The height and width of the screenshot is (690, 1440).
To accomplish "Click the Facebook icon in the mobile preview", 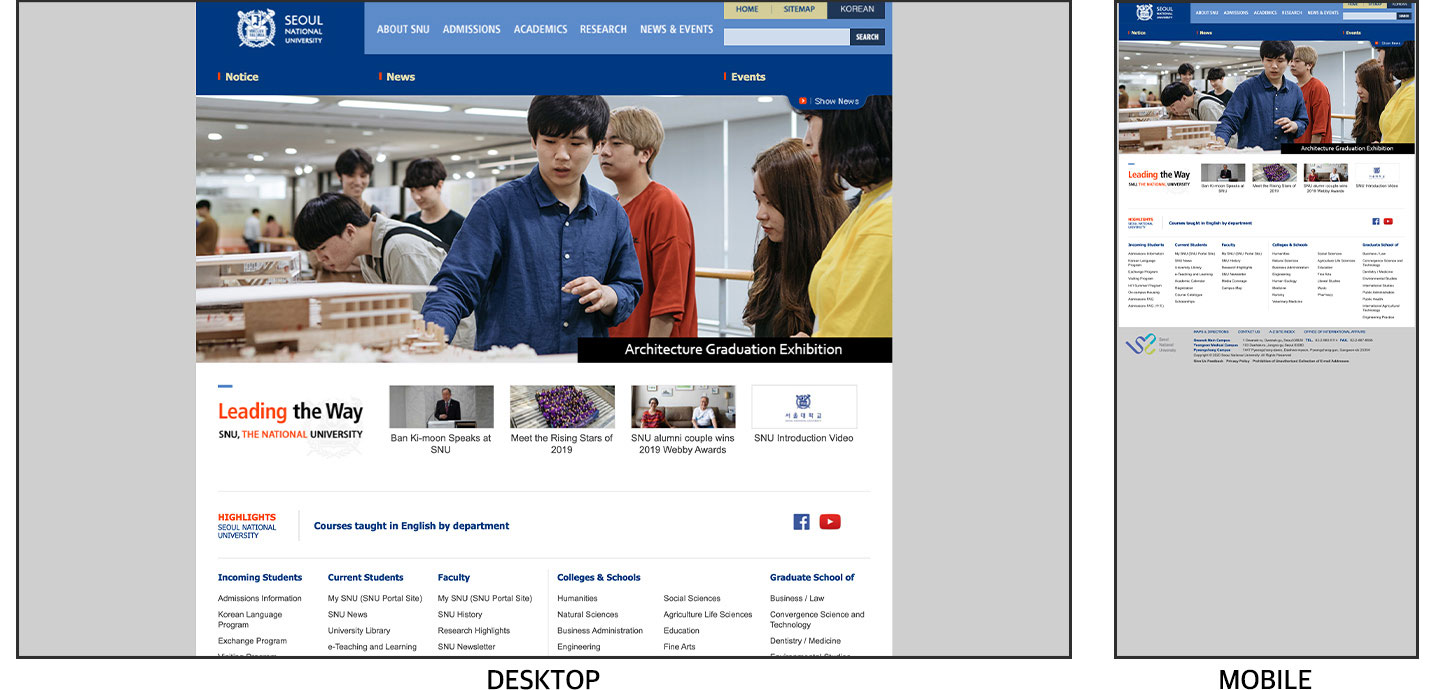I will coord(1376,222).
